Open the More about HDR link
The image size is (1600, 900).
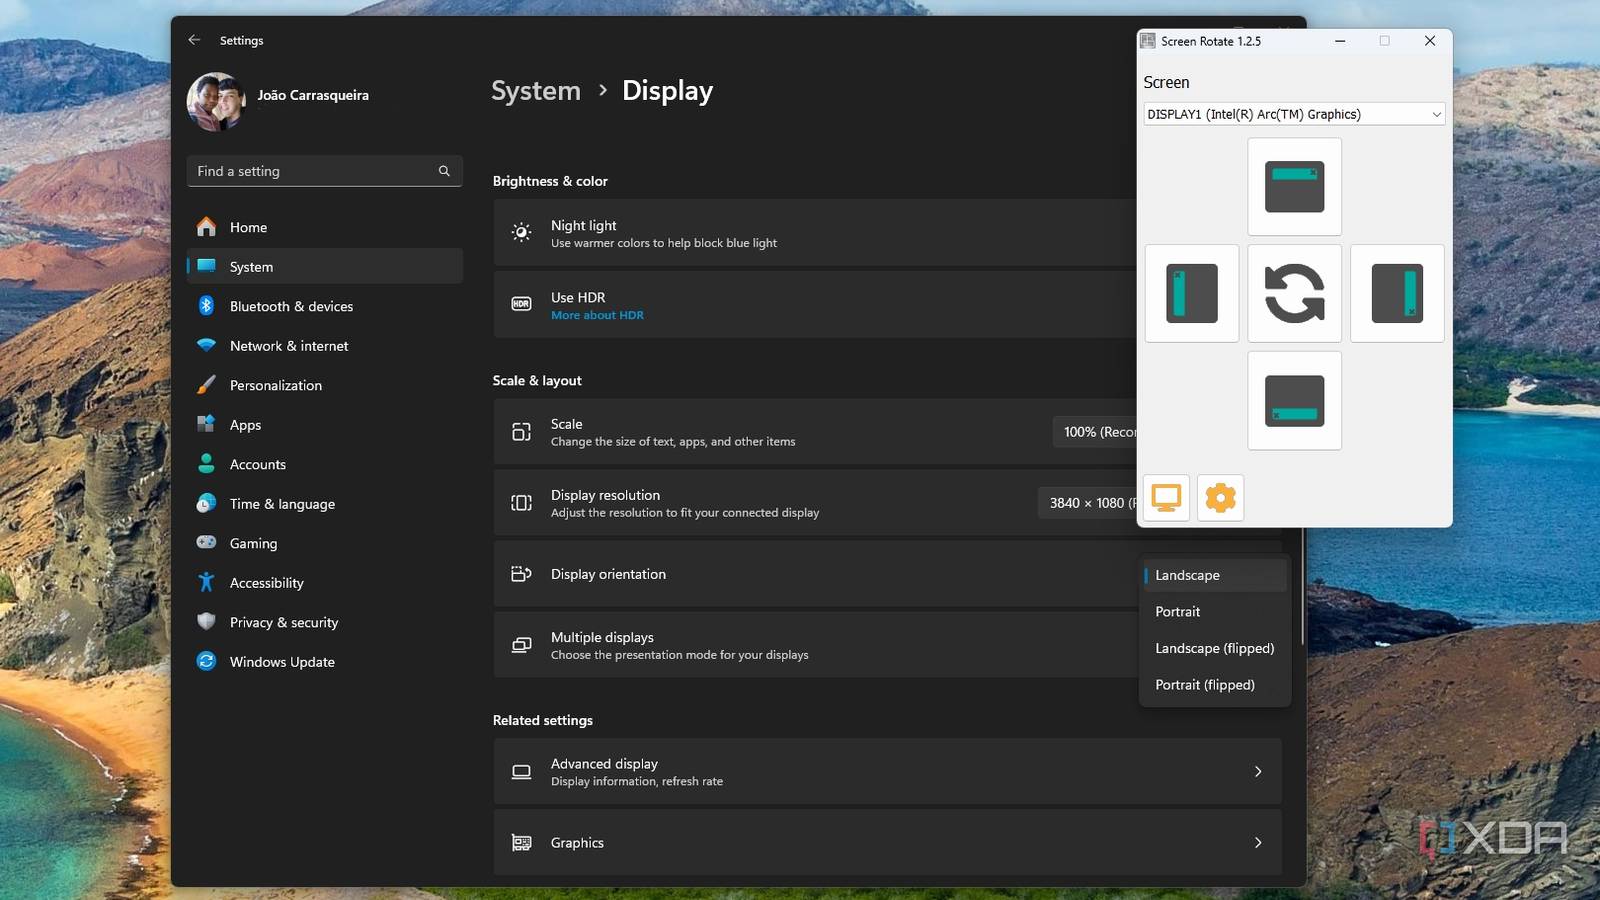click(x=597, y=314)
